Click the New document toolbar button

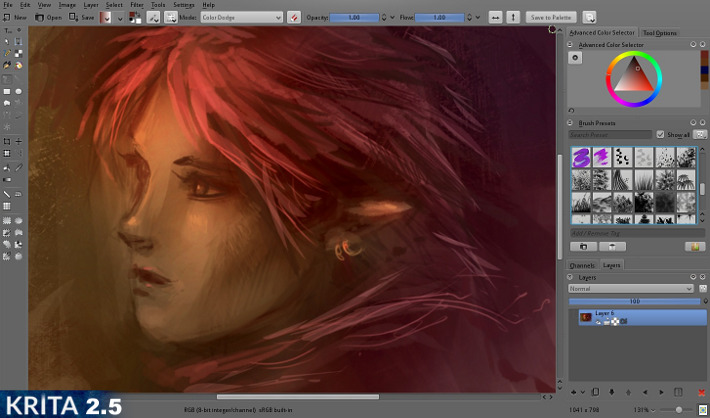[x=16, y=17]
